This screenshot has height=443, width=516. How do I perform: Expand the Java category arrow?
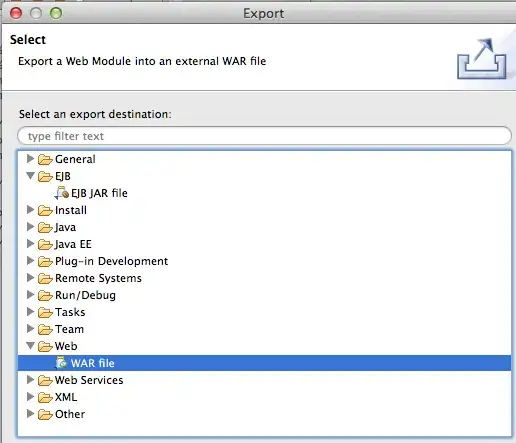[x=30, y=227]
